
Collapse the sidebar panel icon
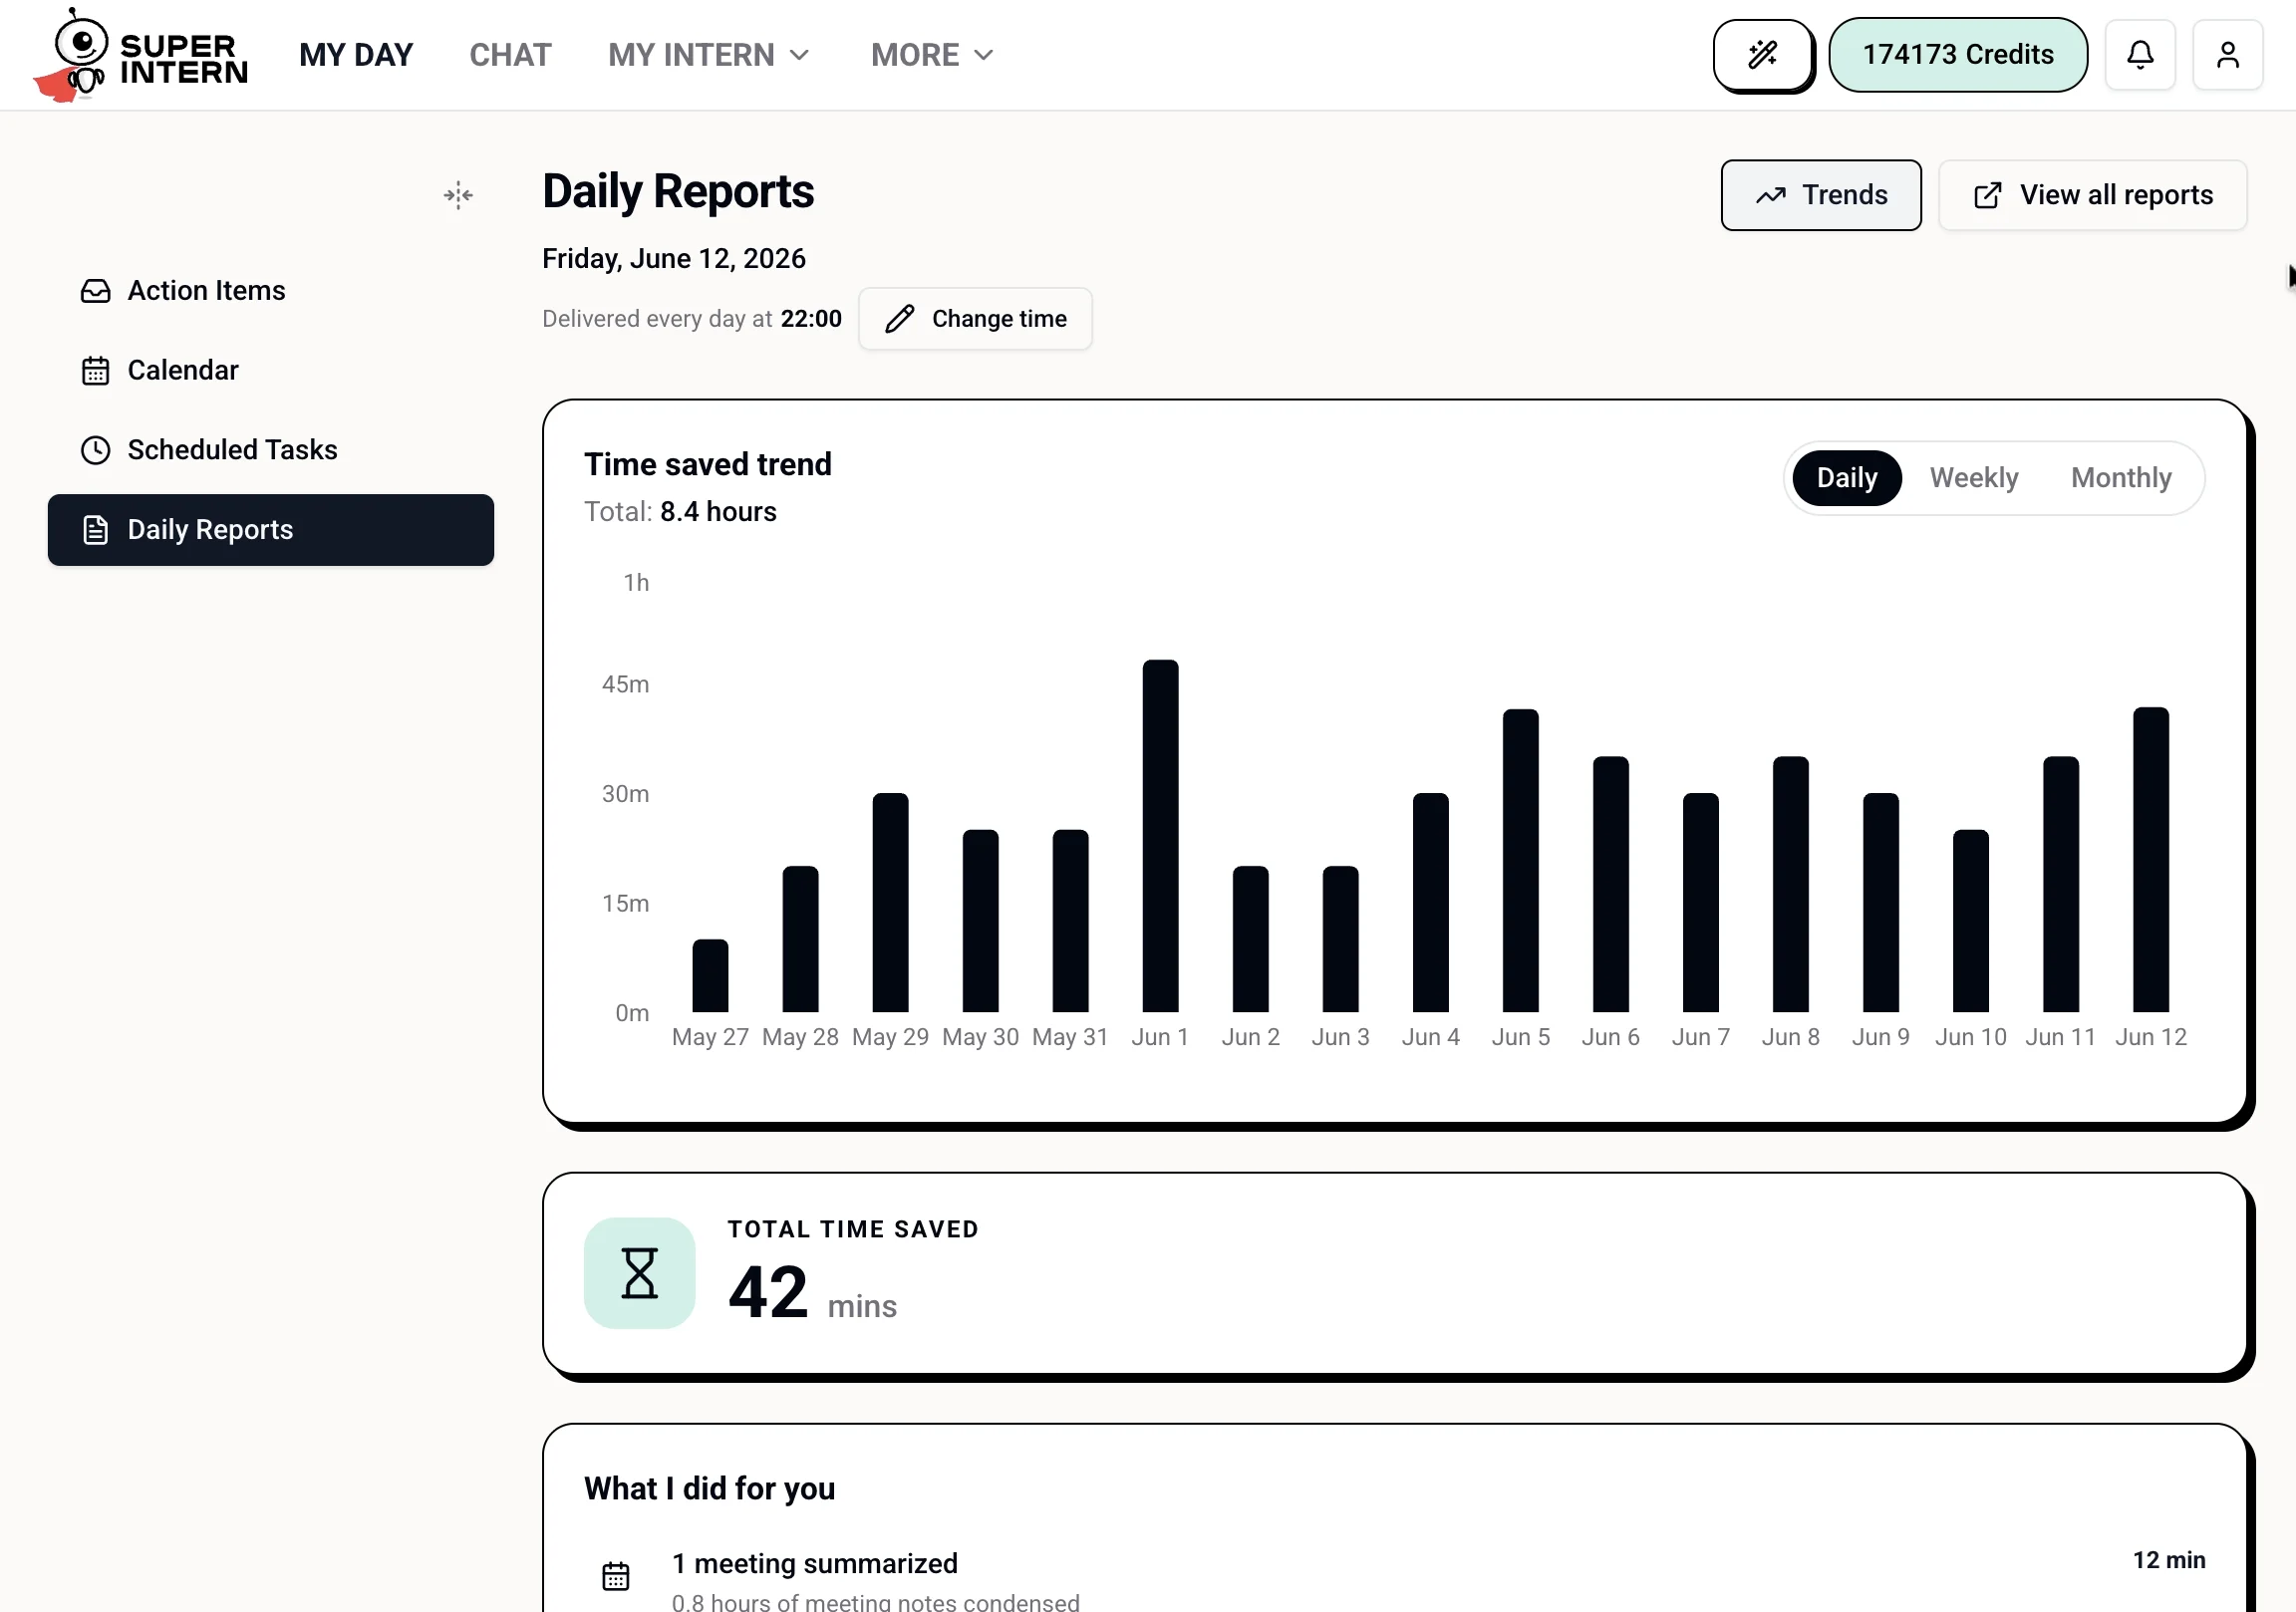[x=458, y=195]
